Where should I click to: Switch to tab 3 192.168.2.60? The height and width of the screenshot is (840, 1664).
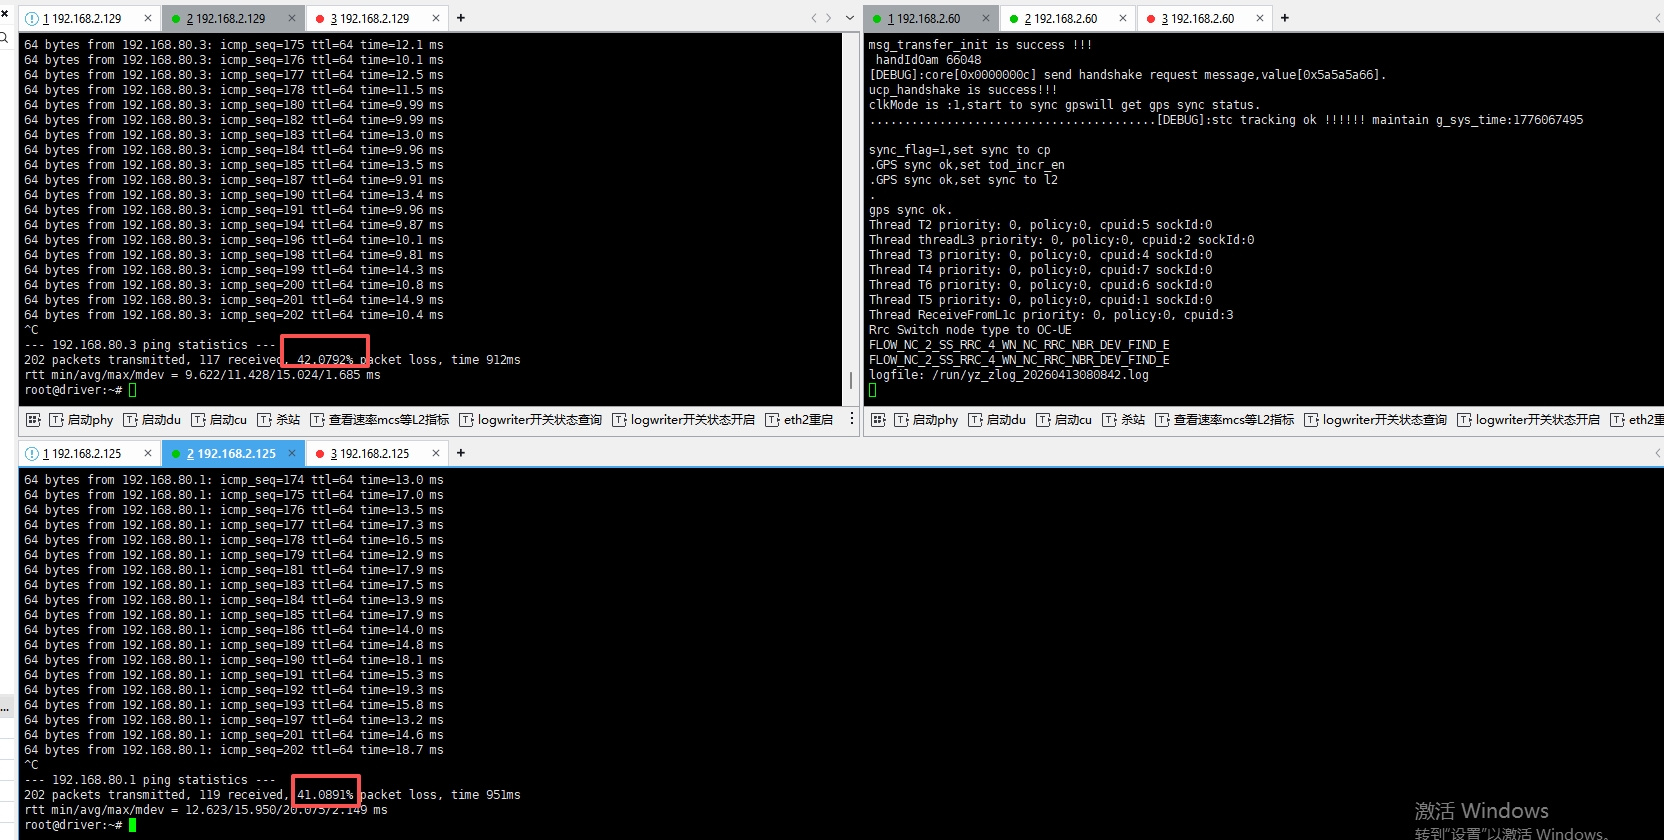[1197, 18]
